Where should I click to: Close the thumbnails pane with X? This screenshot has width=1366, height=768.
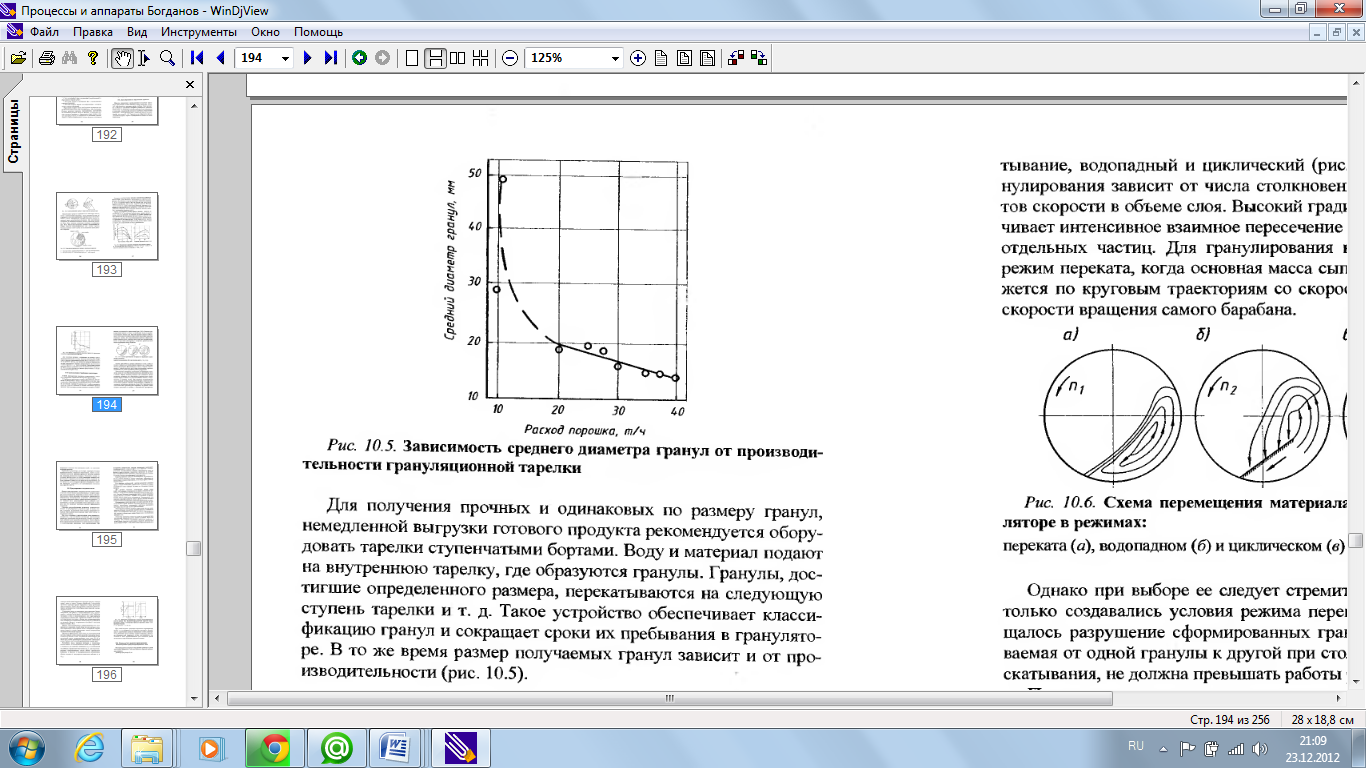pos(190,85)
